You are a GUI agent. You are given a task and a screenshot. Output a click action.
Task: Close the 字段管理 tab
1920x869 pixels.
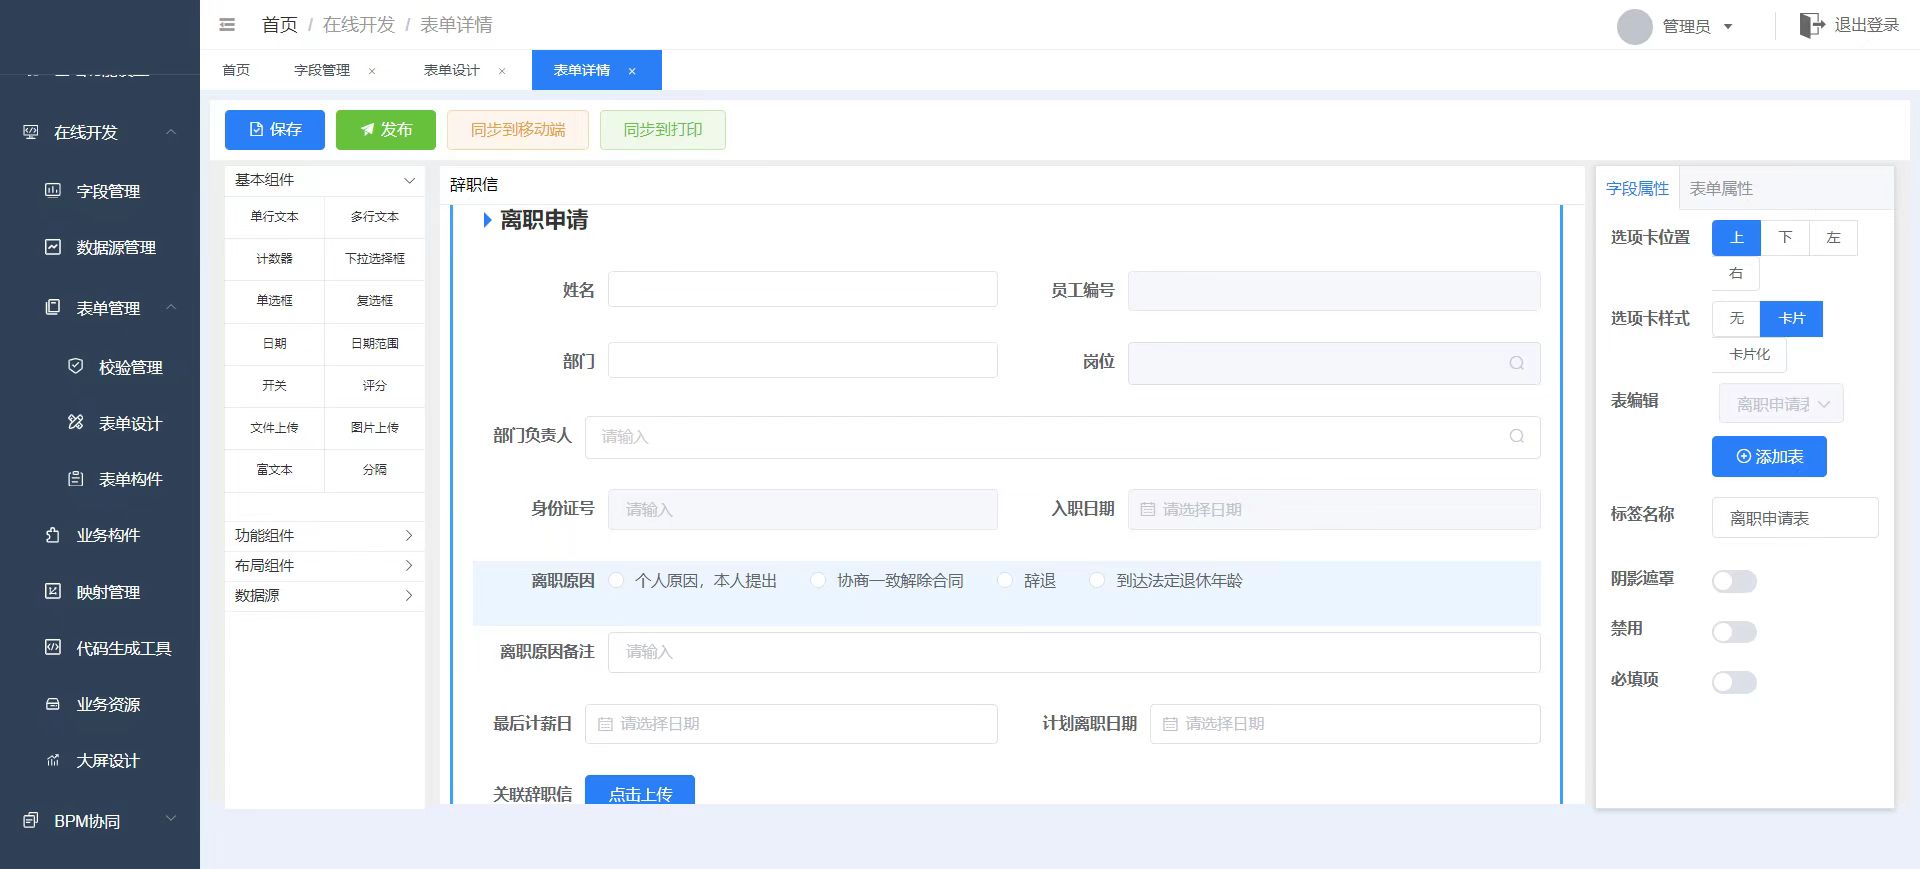tap(372, 71)
